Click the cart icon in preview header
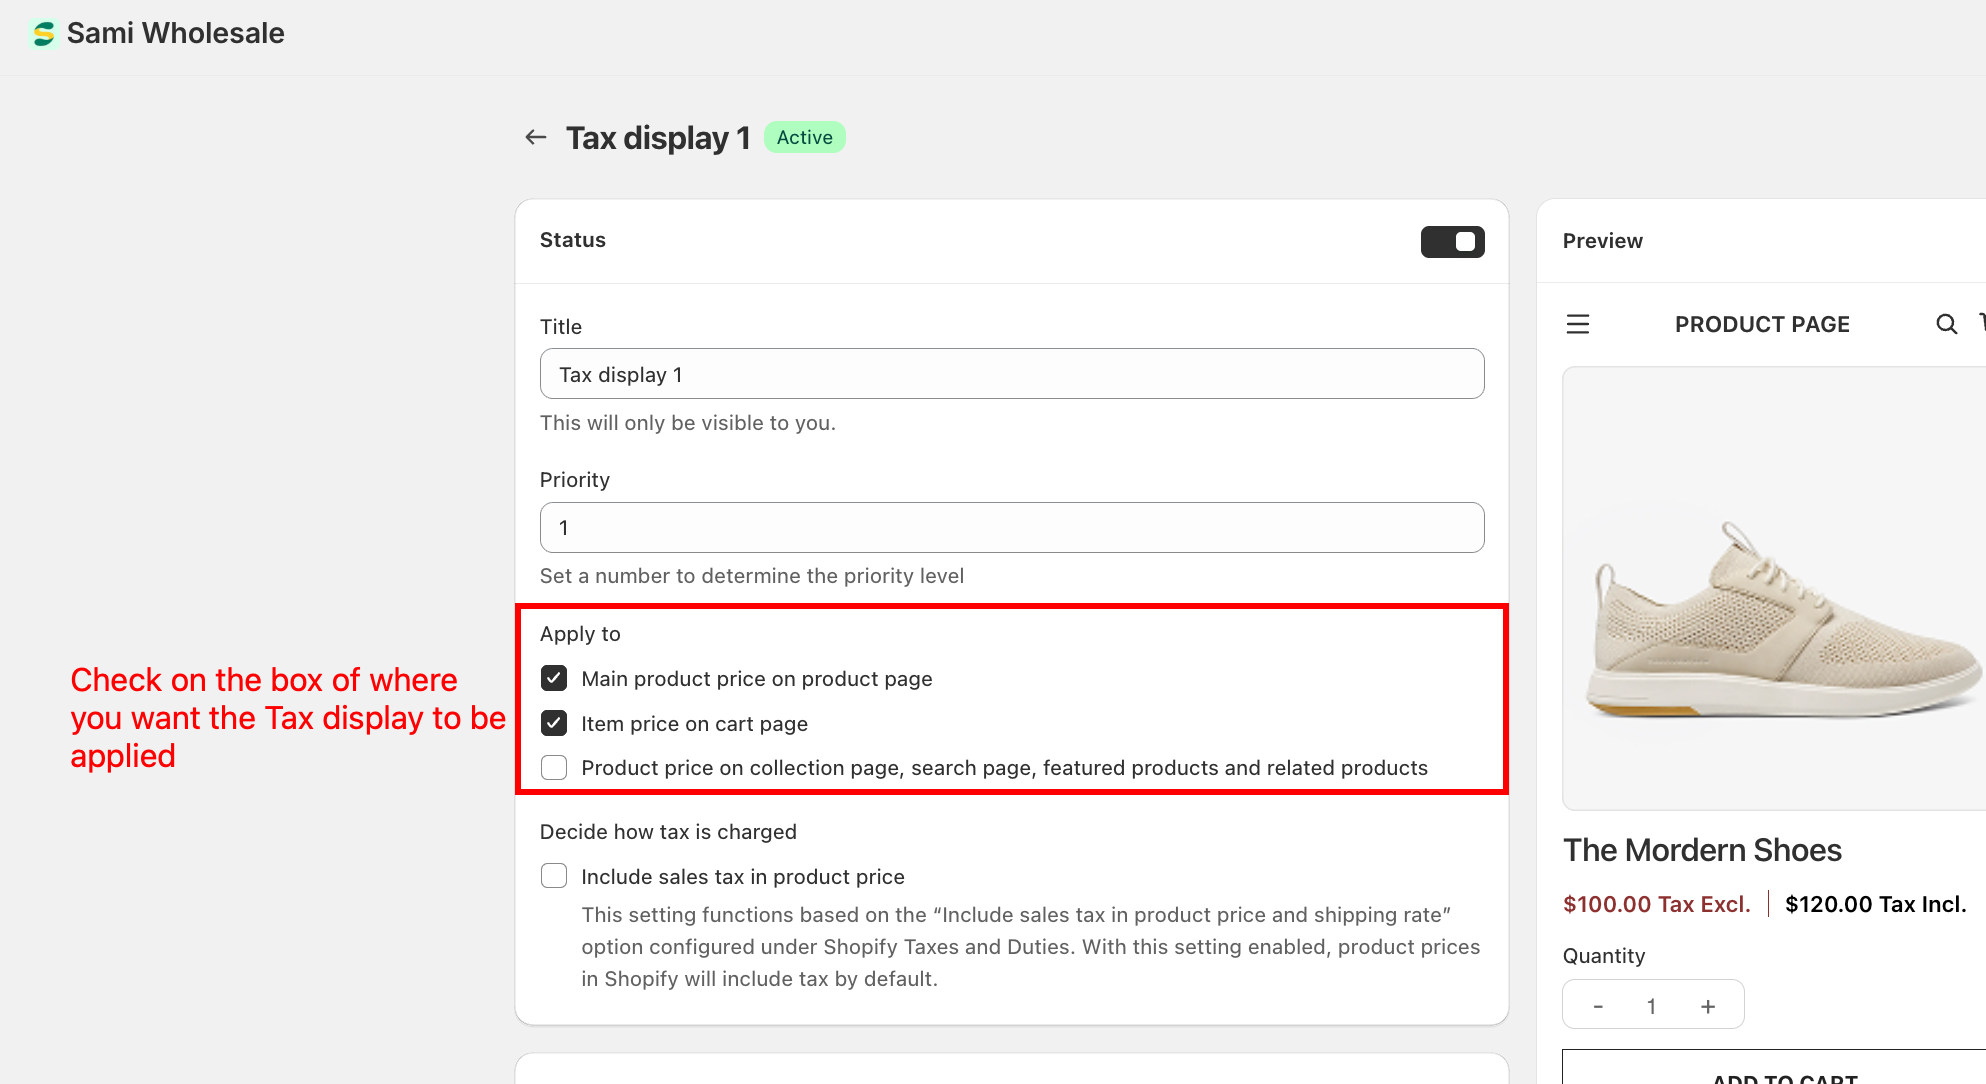The height and width of the screenshot is (1084, 1986). (1982, 322)
